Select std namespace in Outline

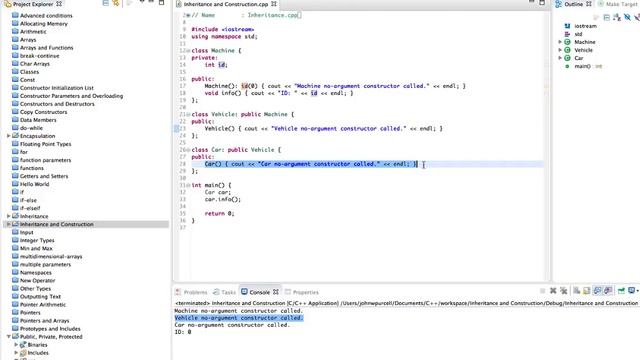[x=578, y=34]
